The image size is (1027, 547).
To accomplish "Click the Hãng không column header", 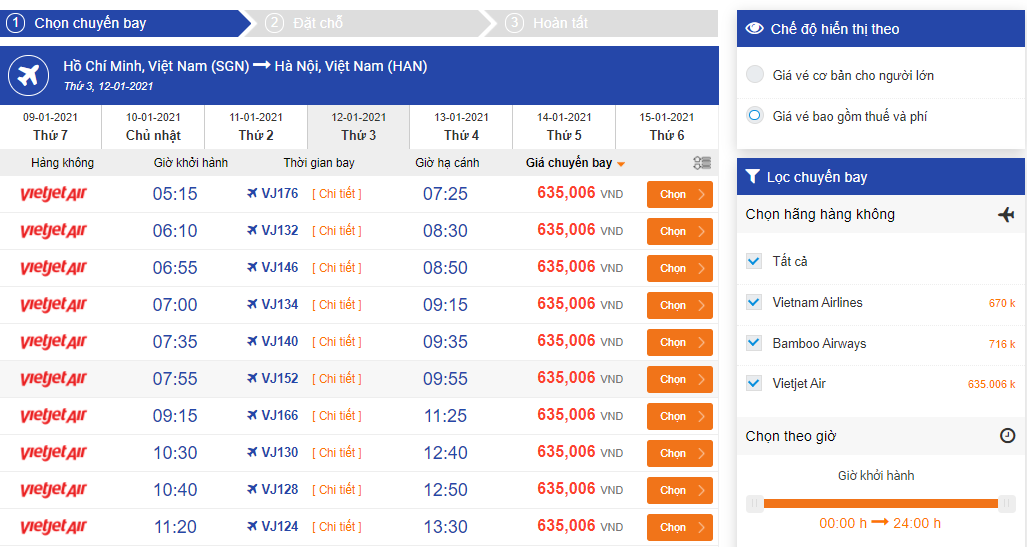I will coord(62,162).
